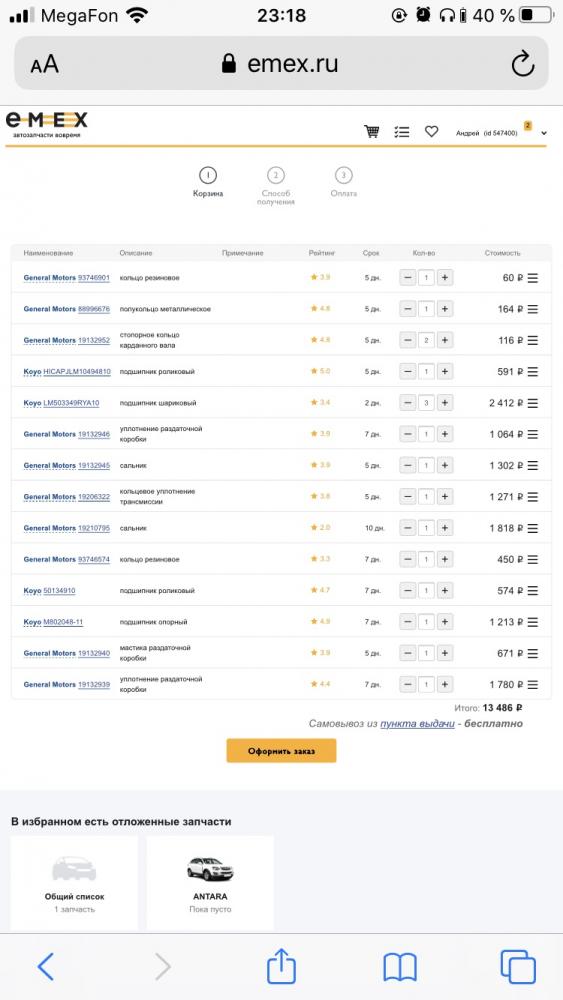
Task: Open Safari aA text size menu
Action: [x=44, y=64]
